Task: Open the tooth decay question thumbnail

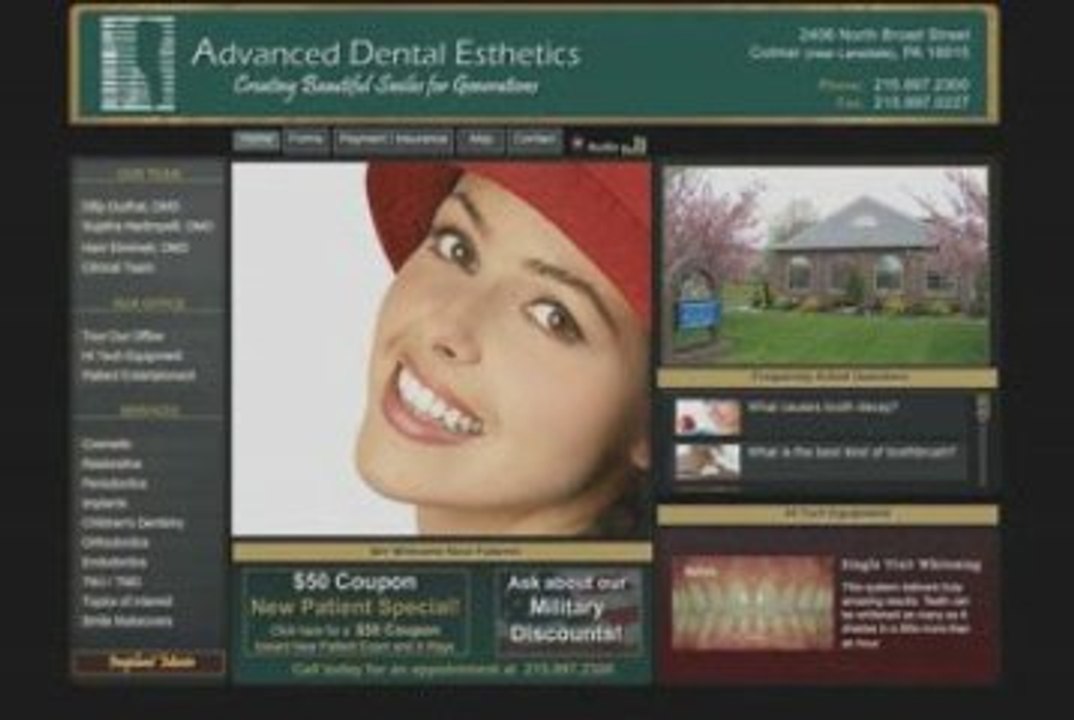Action: pos(708,417)
